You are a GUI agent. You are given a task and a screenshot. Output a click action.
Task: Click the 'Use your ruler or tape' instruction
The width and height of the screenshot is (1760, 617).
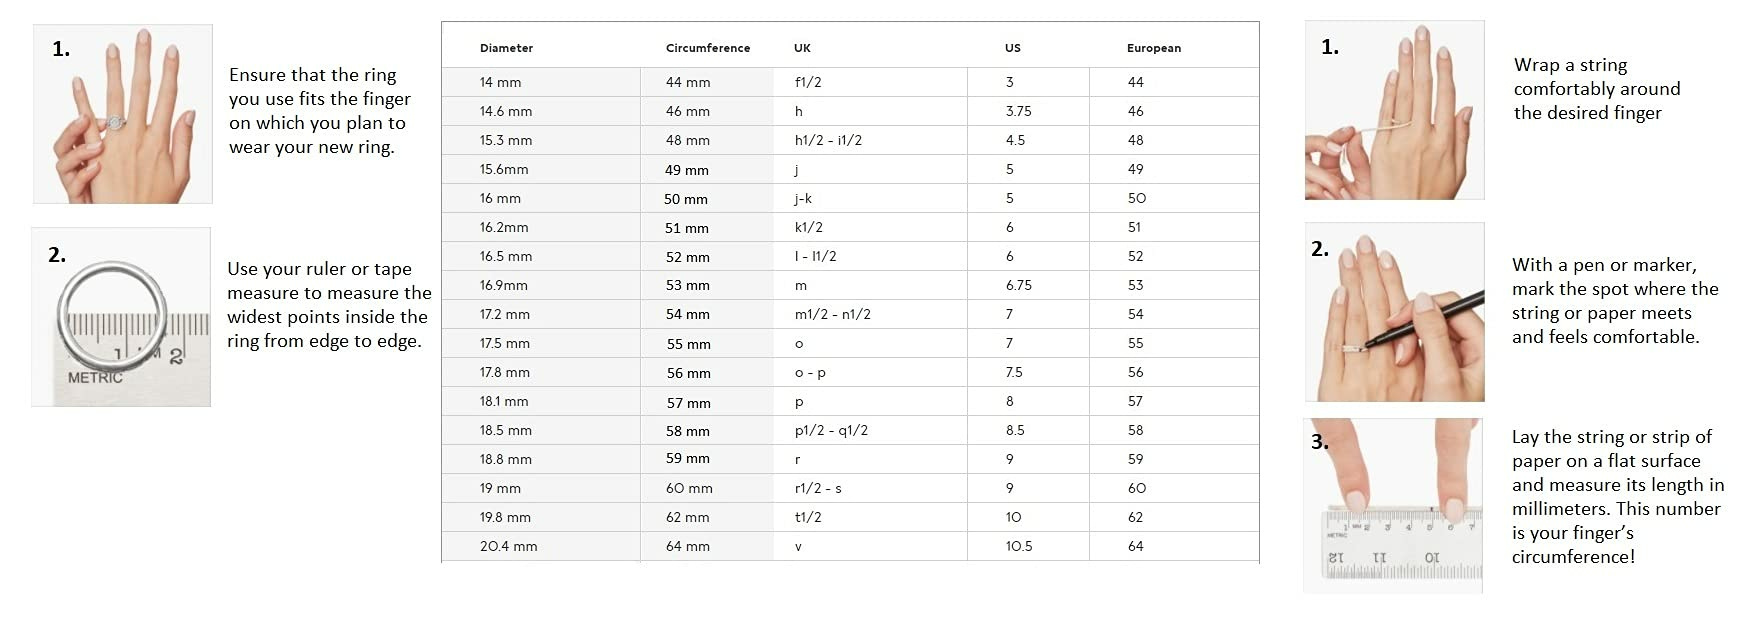(x=329, y=305)
